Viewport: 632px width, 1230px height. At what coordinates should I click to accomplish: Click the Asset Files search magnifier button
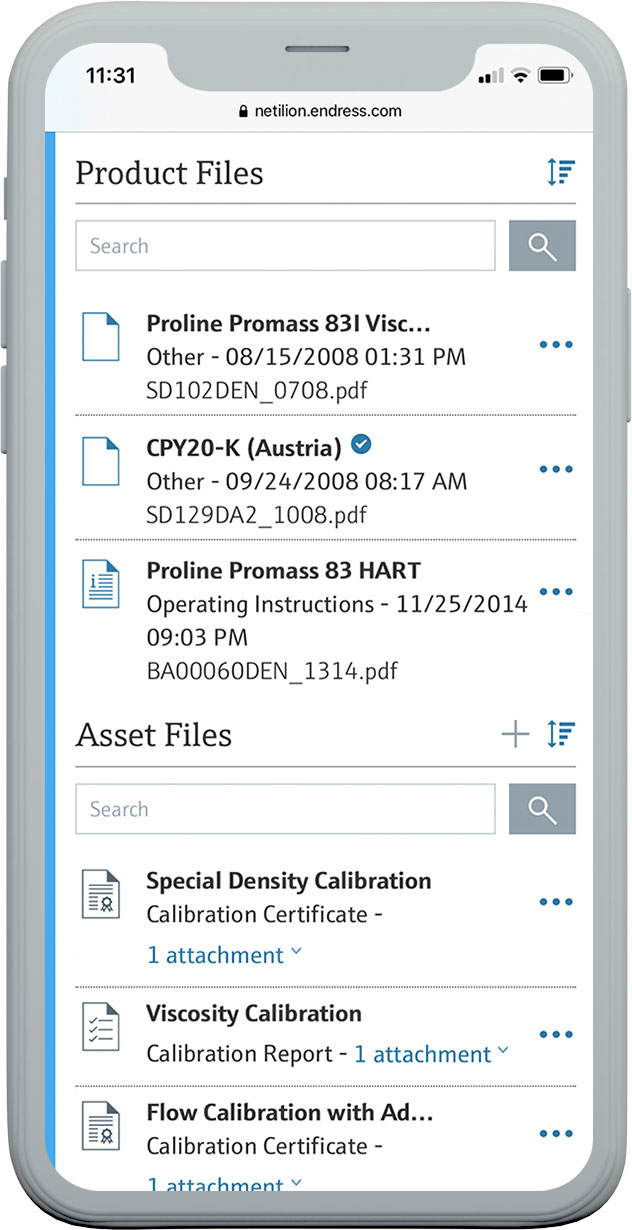542,809
